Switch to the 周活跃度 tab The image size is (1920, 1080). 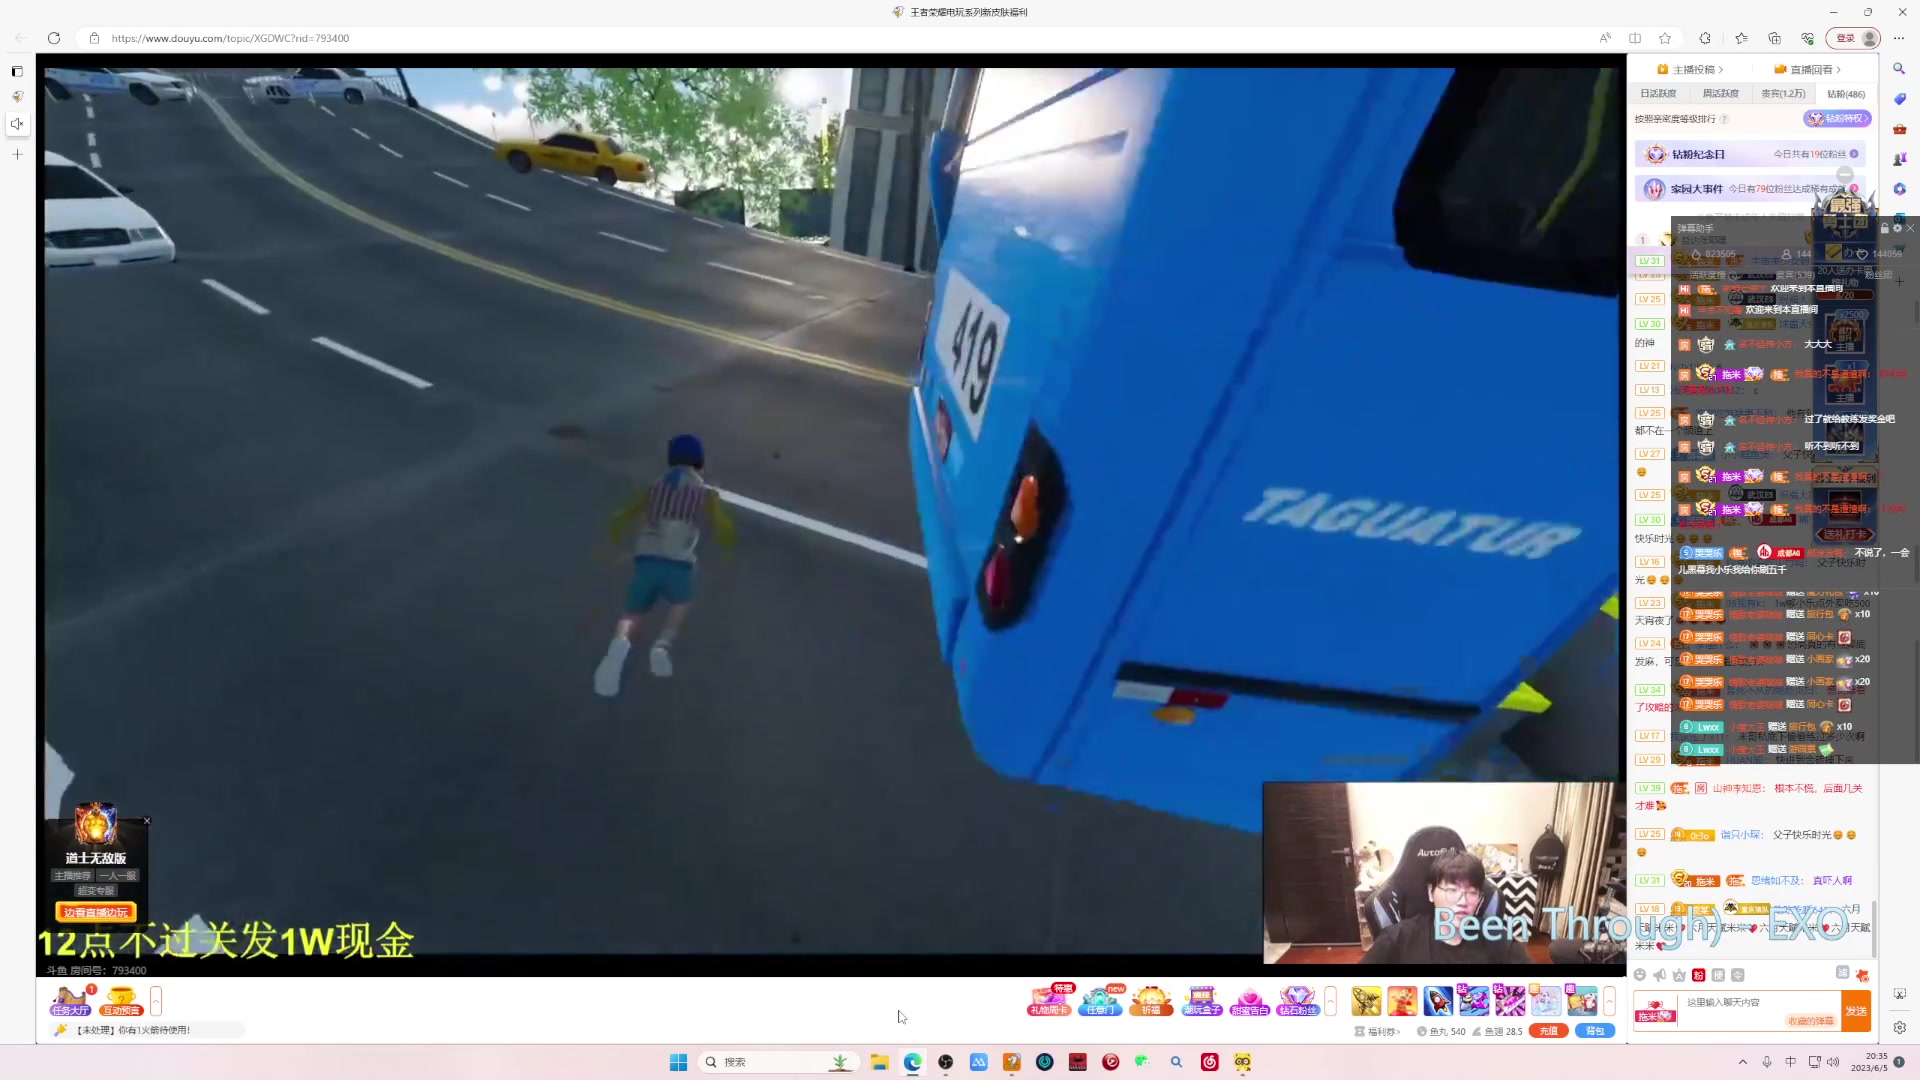tap(1720, 93)
